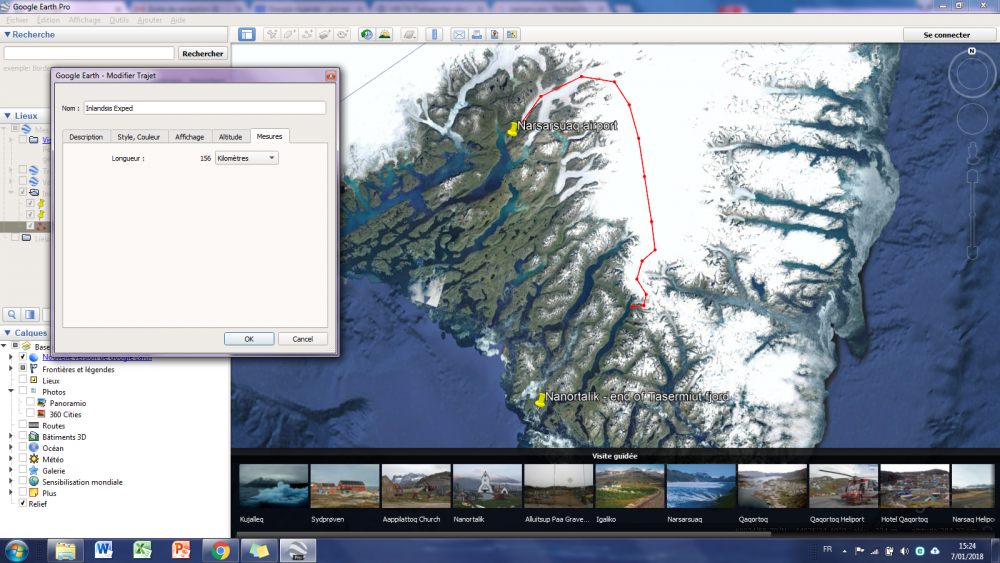Open the Qaqortoq Heliport tour thumbnail
Viewport: 1000px width, 563px height.
(843, 486)
